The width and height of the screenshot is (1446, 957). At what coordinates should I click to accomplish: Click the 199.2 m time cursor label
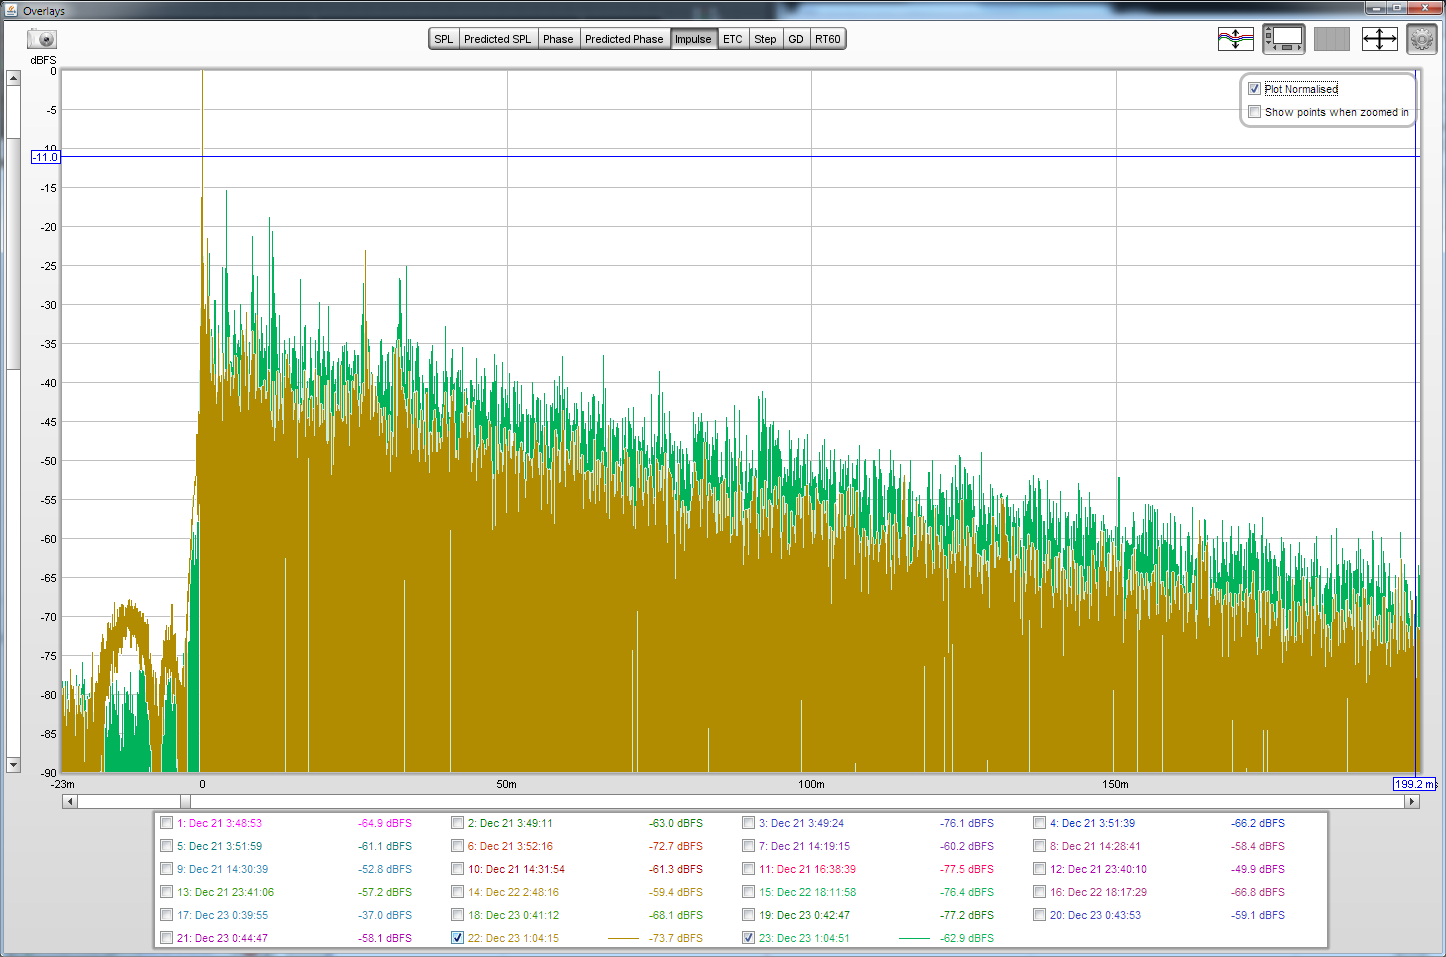coord(1415,784)
